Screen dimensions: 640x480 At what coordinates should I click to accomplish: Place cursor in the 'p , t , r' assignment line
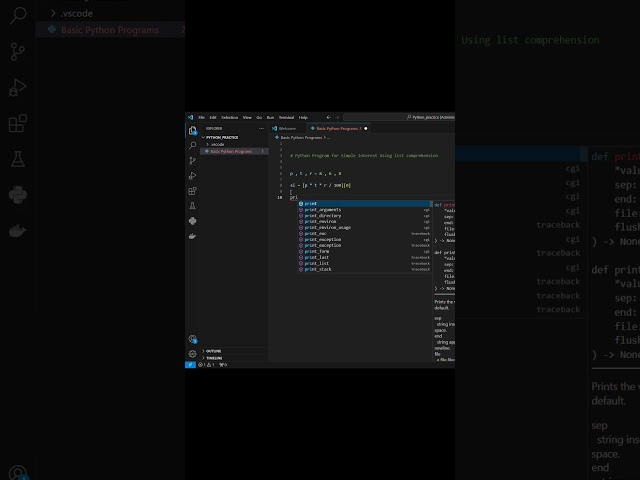(316, 173)
